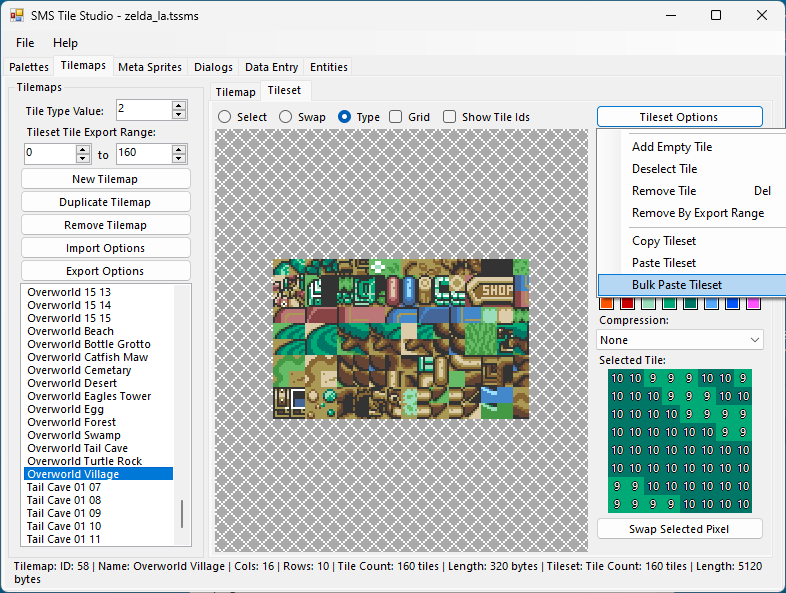786x593 pixels.
Task: Open the Help menu
Action: pyautogui.click(x=66, y=43)
